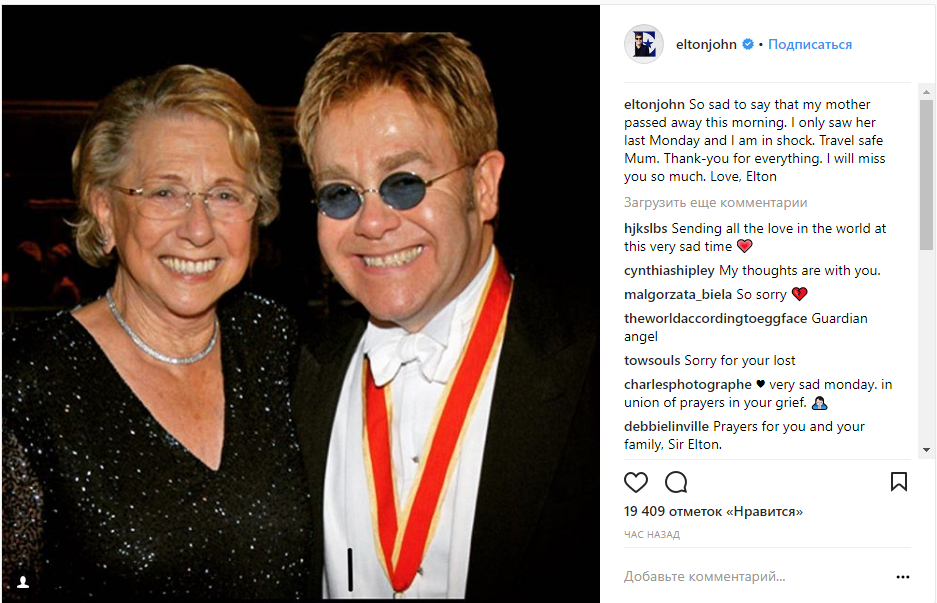The image size is (937, 603).
Task: Show tagged people icon on photo
Action: [x=22, y=581]
